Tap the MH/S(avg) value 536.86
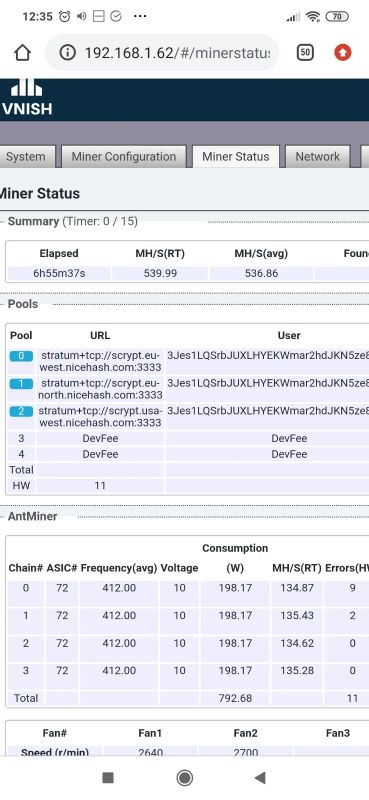Image resolution: width=369 pixels, height=800 pixels. (x=261, y=273)
